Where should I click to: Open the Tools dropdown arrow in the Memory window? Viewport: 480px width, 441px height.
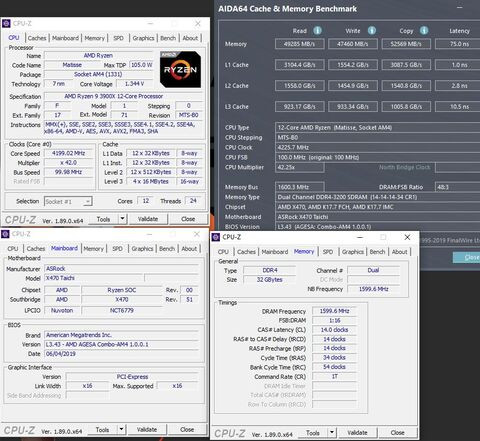coord(332,433)
